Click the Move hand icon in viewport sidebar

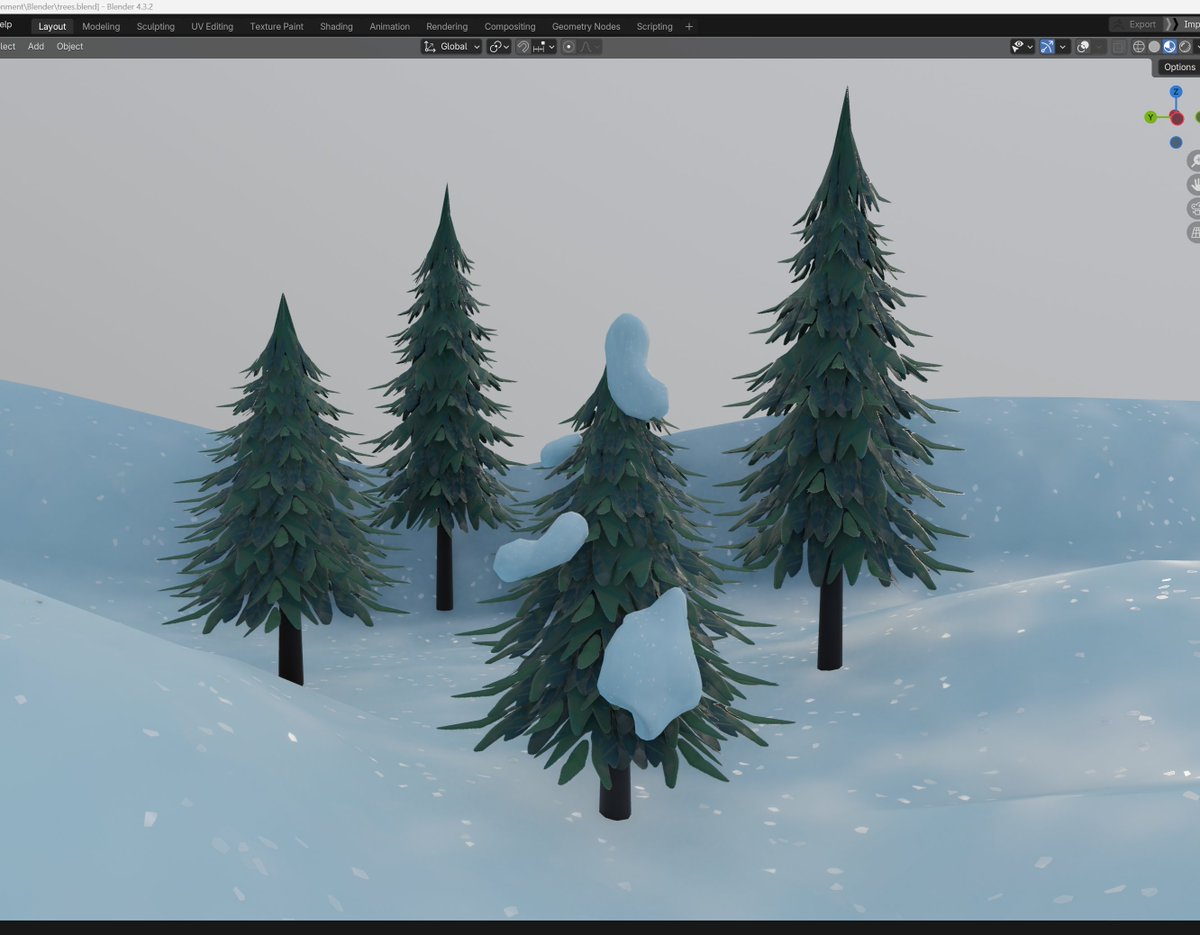click(1194, 184)
